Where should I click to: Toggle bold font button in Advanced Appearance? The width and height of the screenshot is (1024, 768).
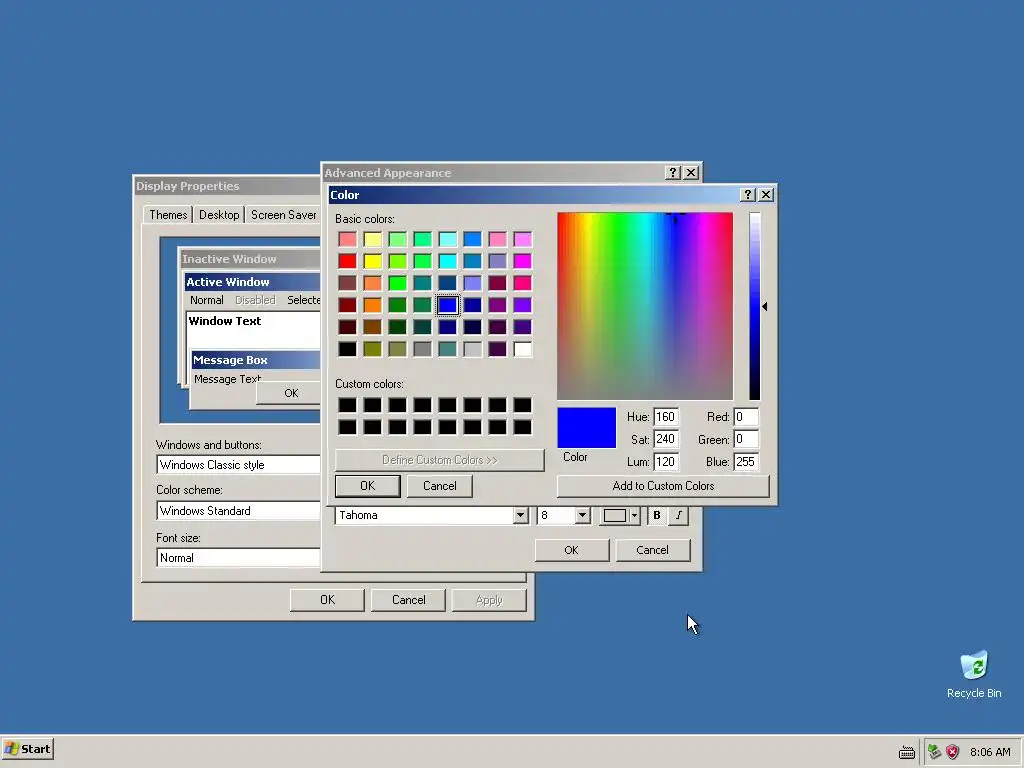[656, 515]
